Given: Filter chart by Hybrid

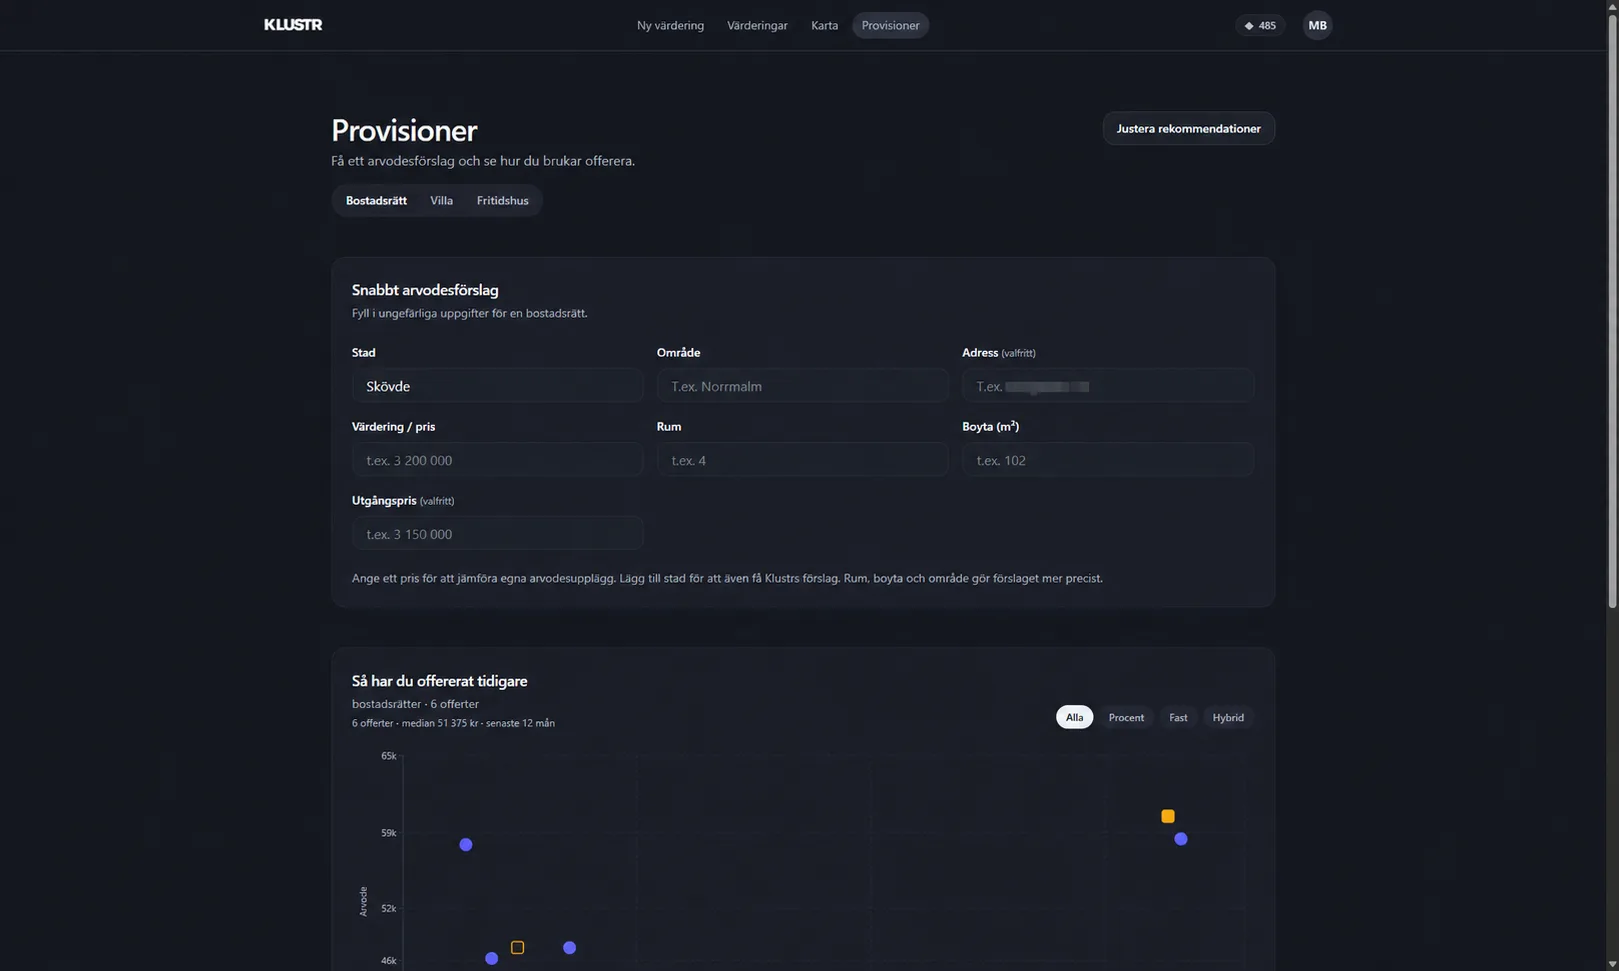Looking at the screenshot, I should pos(1228,718).
